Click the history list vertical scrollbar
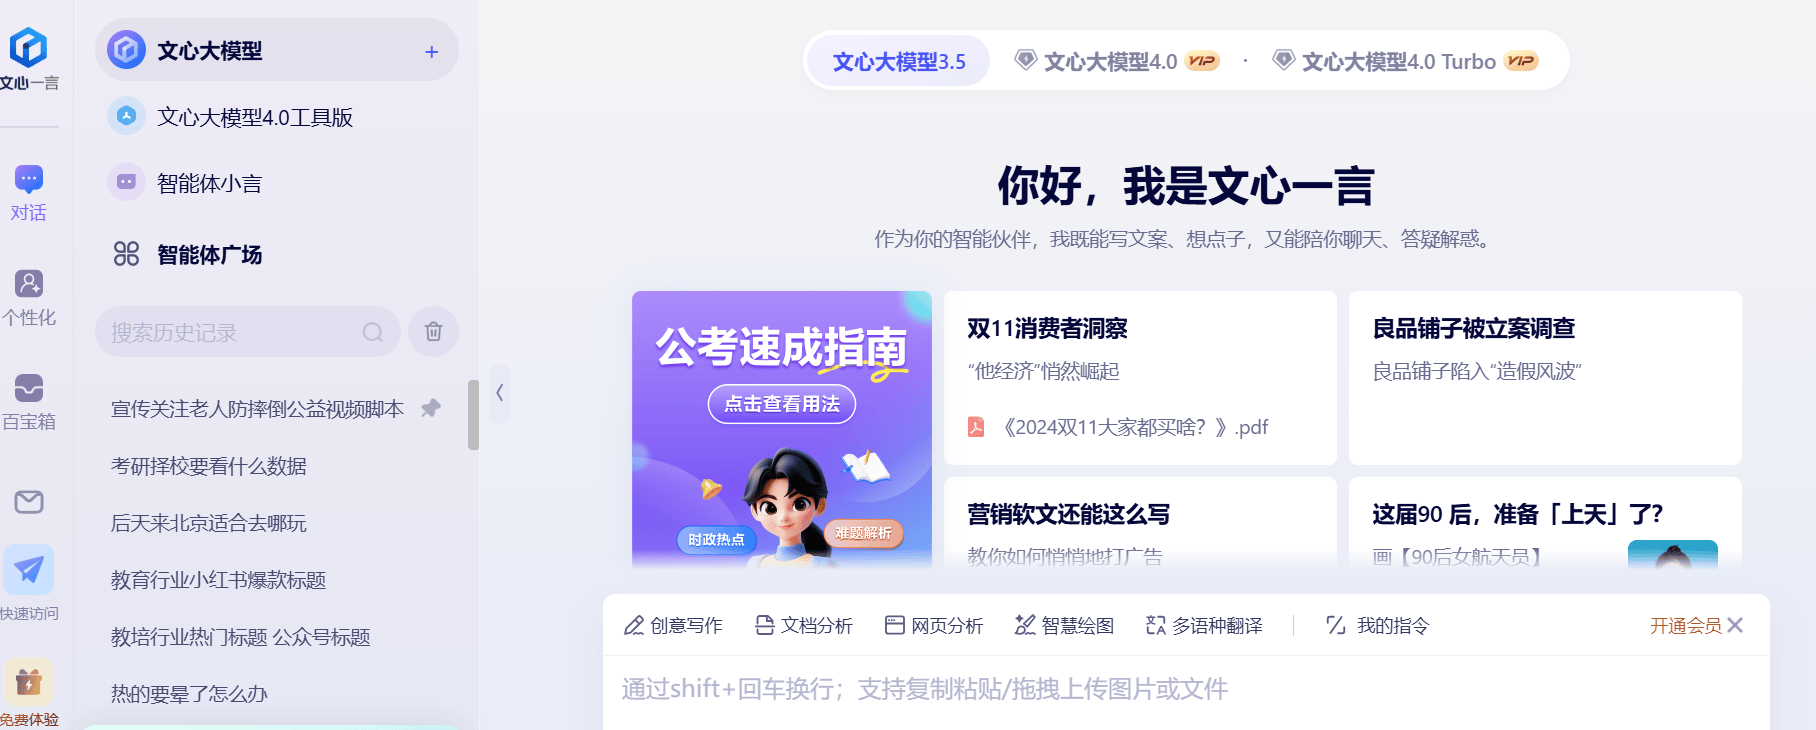The width and height of the screenshot is (1816, 730). tap(473, 415)
